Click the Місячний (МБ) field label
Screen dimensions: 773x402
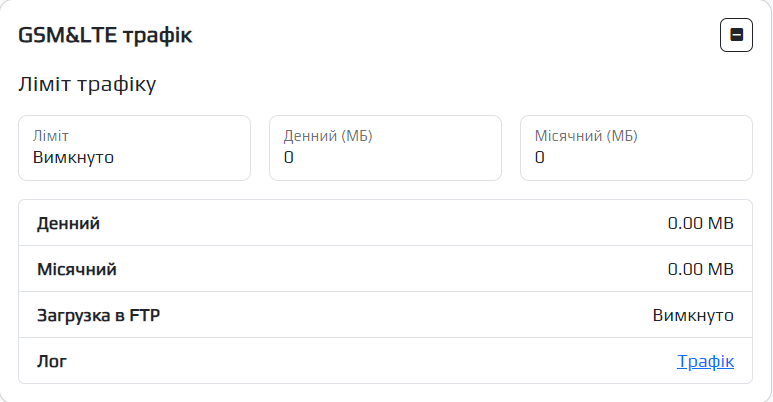click(586, 136)
